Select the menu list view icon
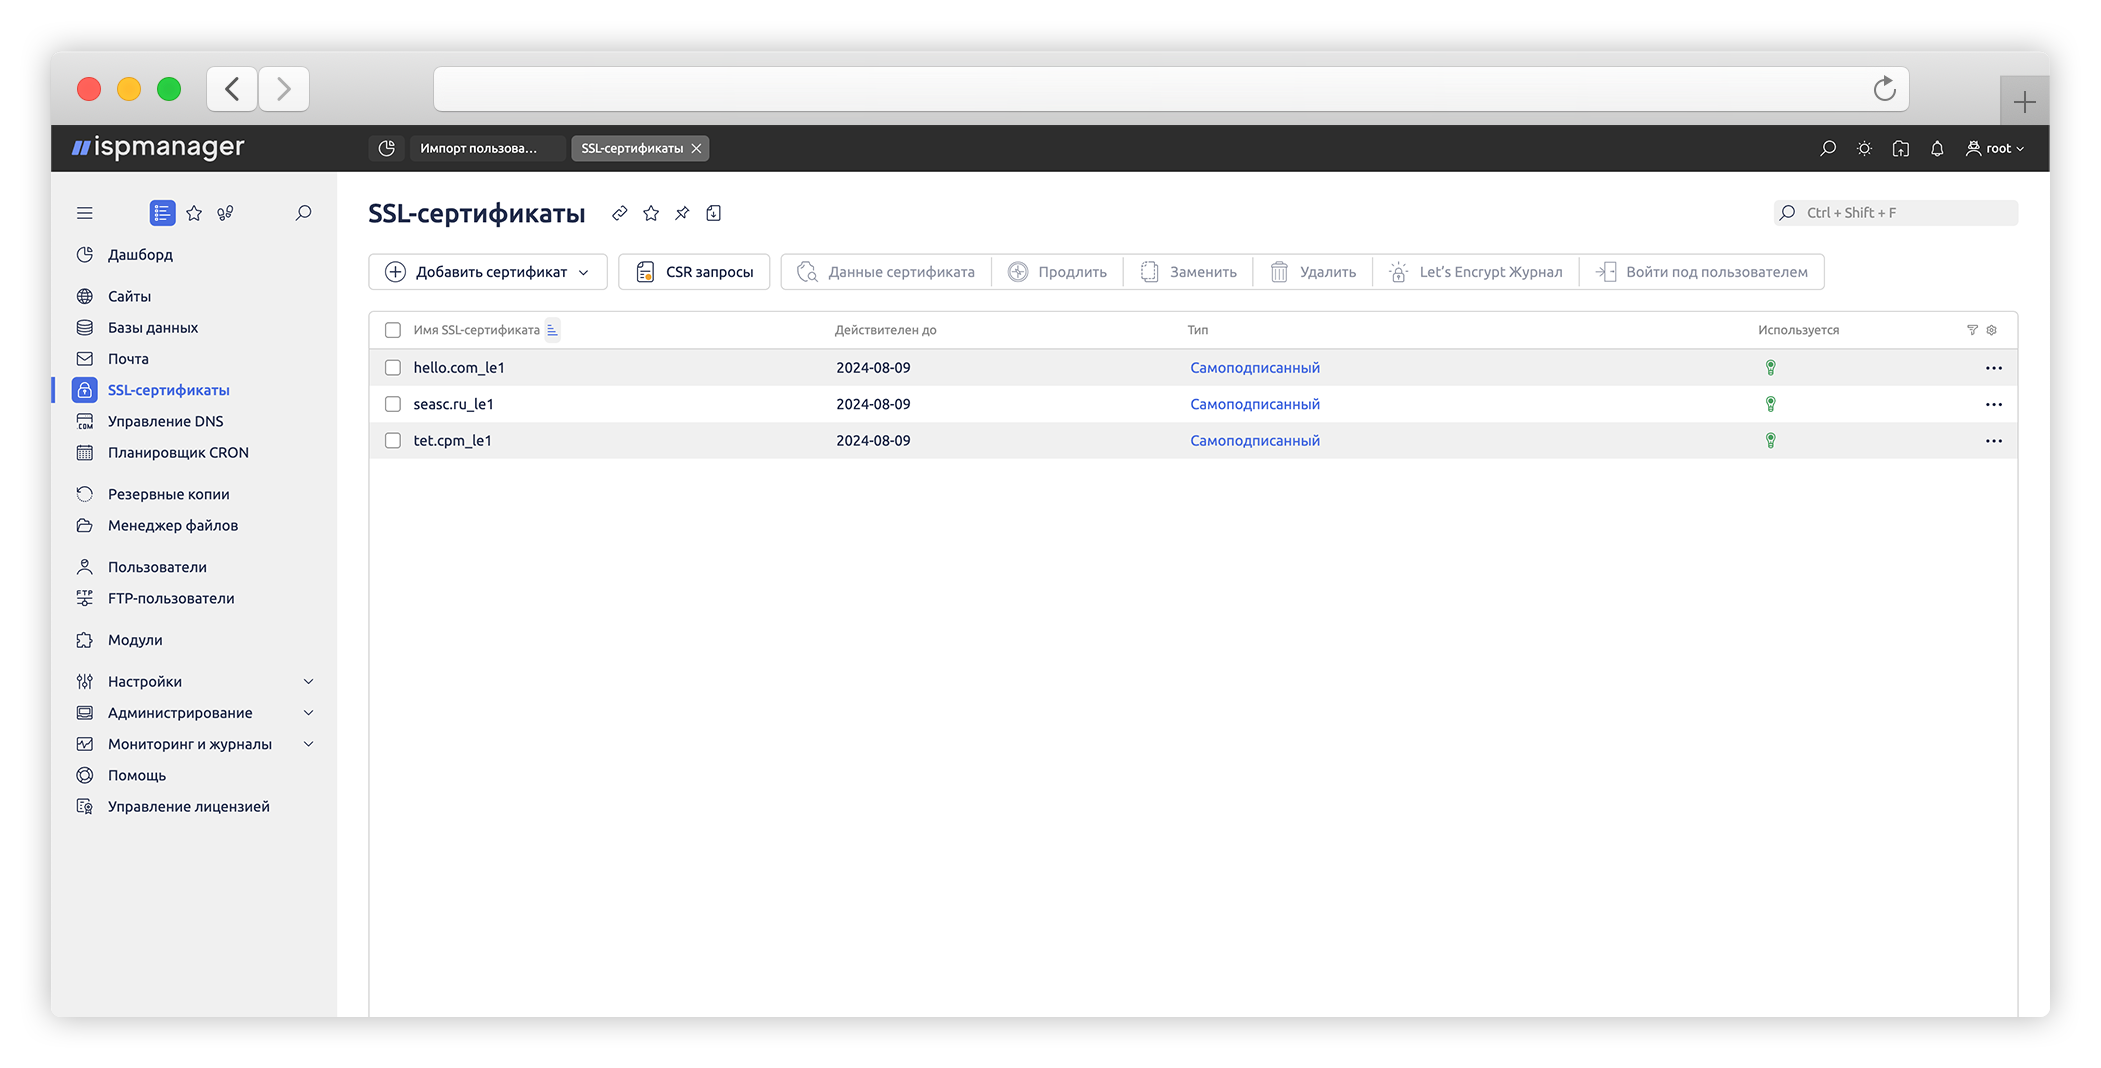This screenshot has width=2101, height=1068. 162,213
